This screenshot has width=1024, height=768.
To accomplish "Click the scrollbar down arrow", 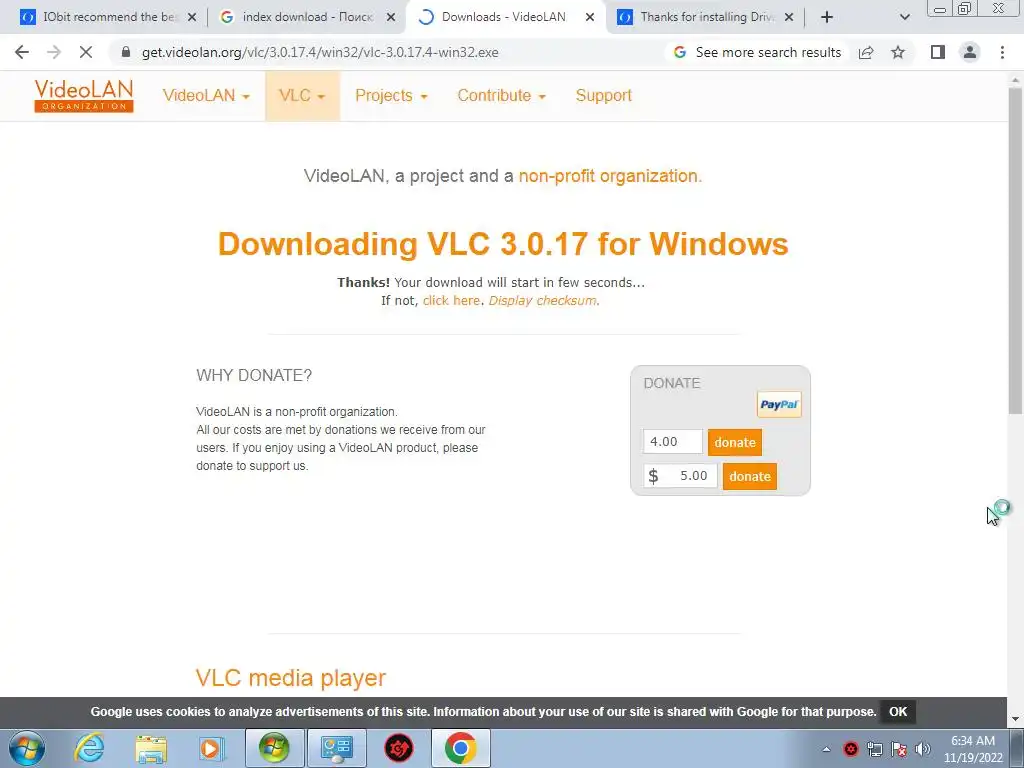I will pyautogui.click(x=1015, y=719).
